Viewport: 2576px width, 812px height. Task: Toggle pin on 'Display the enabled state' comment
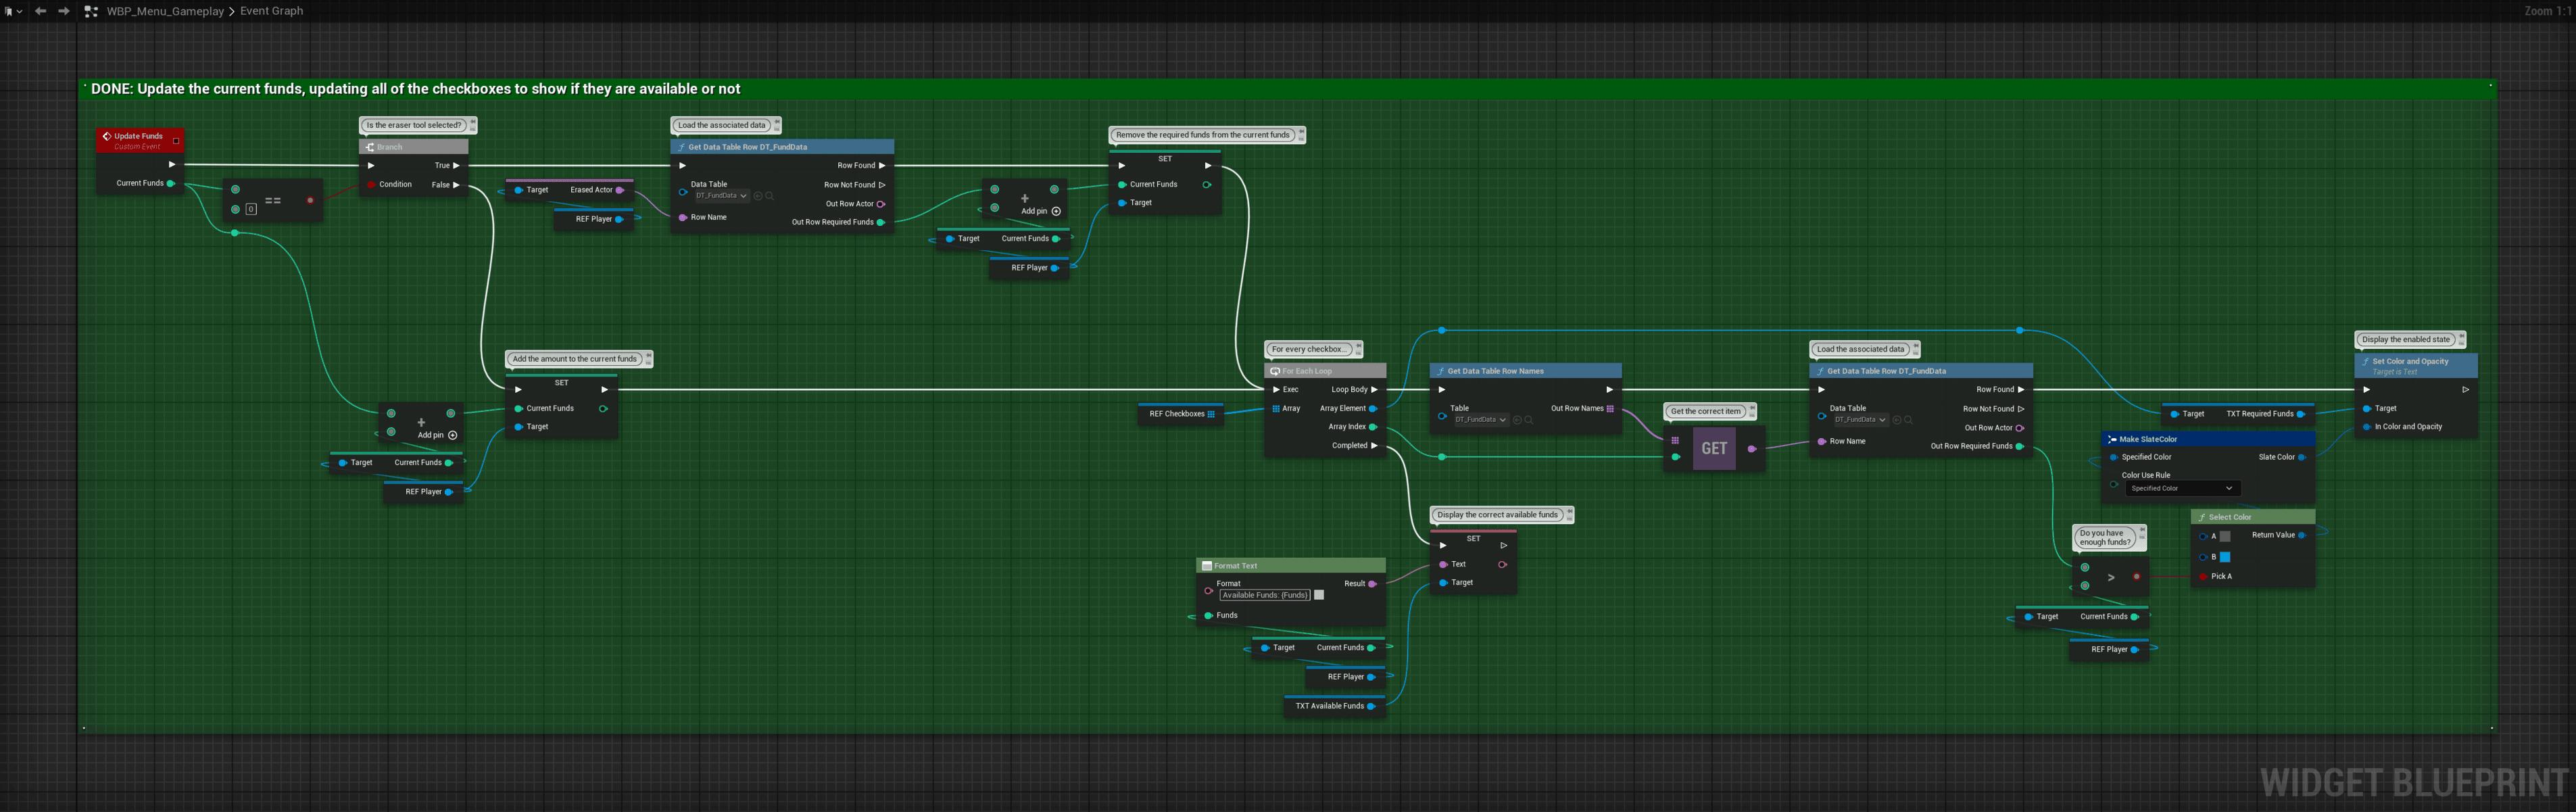pos(2461,336)
